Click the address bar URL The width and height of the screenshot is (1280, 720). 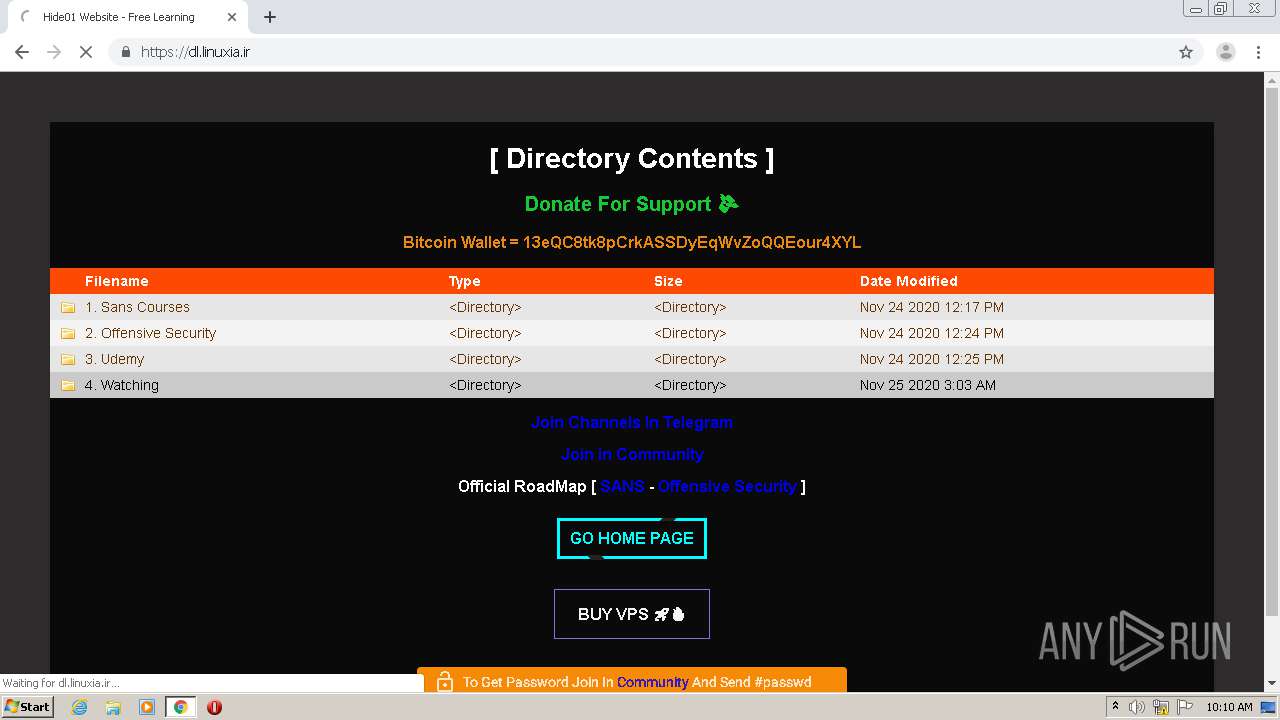coord(195,52)
